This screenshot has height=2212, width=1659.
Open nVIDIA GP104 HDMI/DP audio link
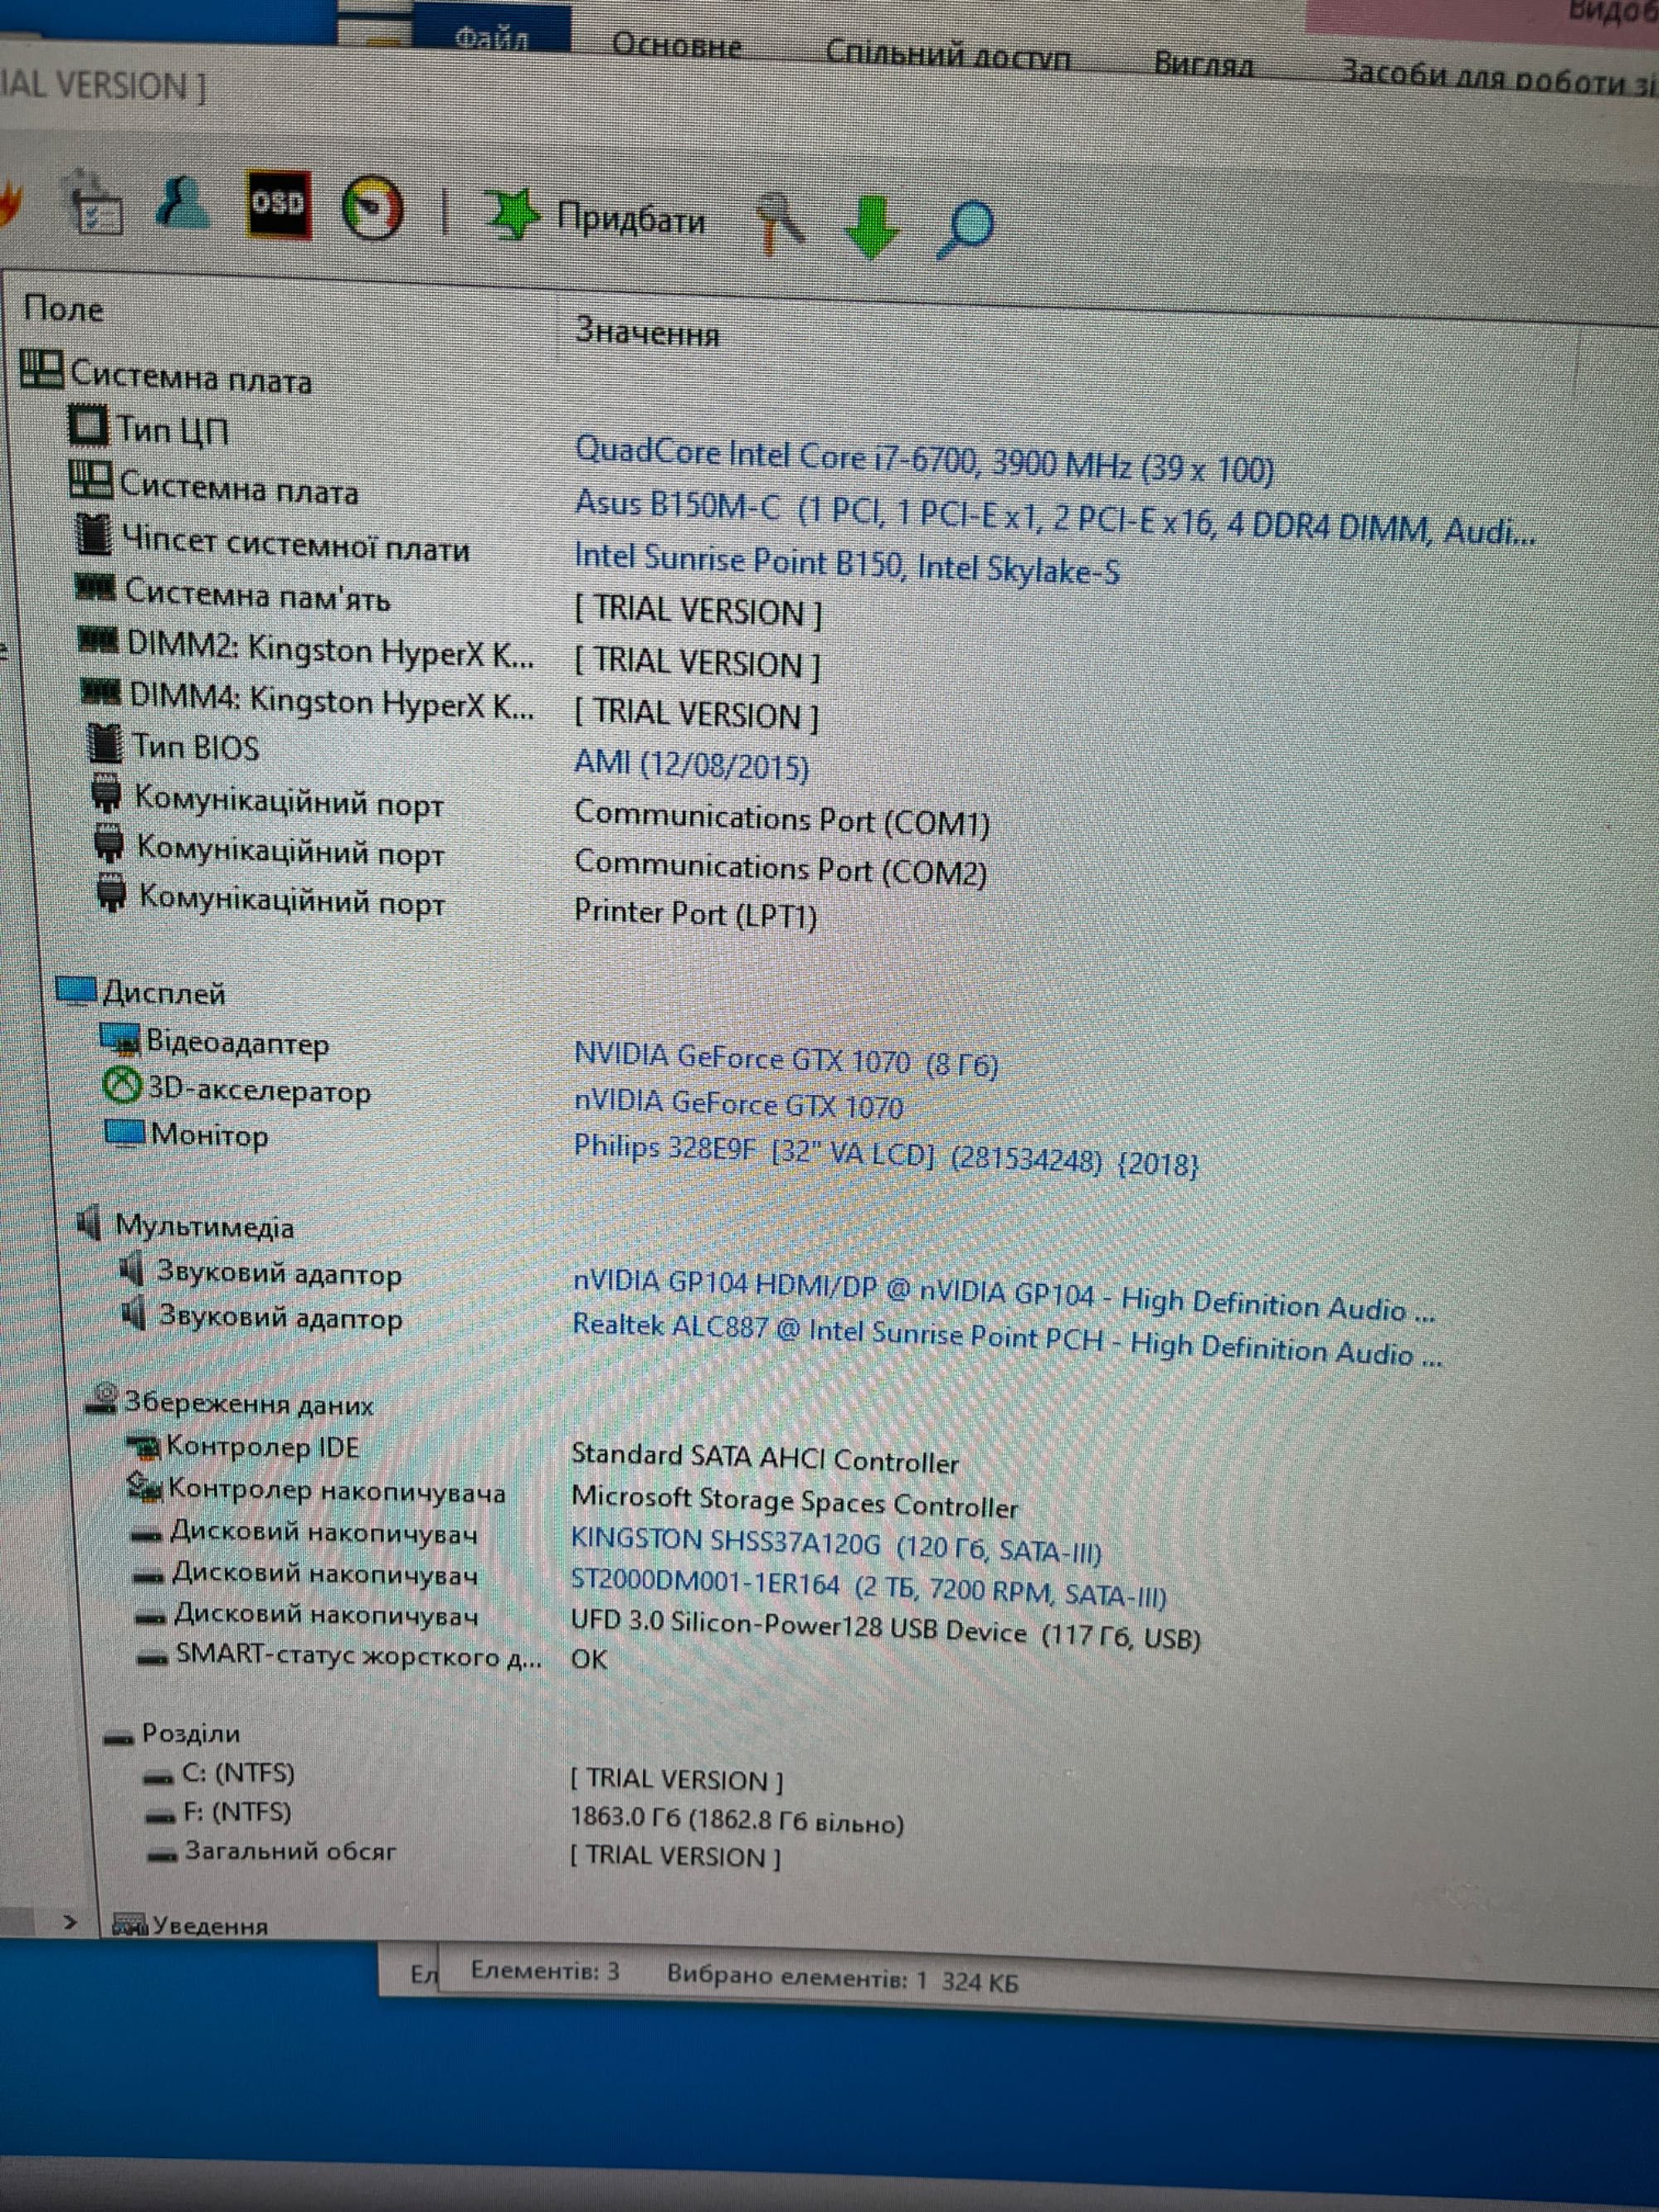point(1004,1296)
